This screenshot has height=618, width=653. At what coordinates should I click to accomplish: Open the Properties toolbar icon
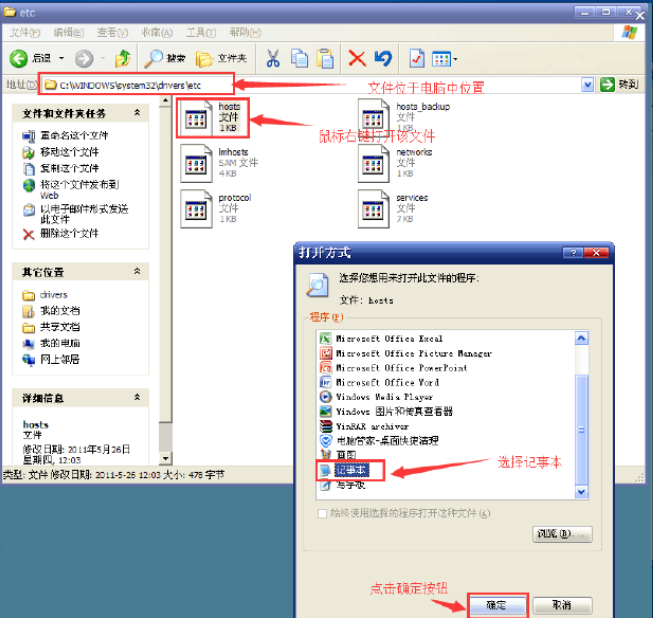coord(416,58)
